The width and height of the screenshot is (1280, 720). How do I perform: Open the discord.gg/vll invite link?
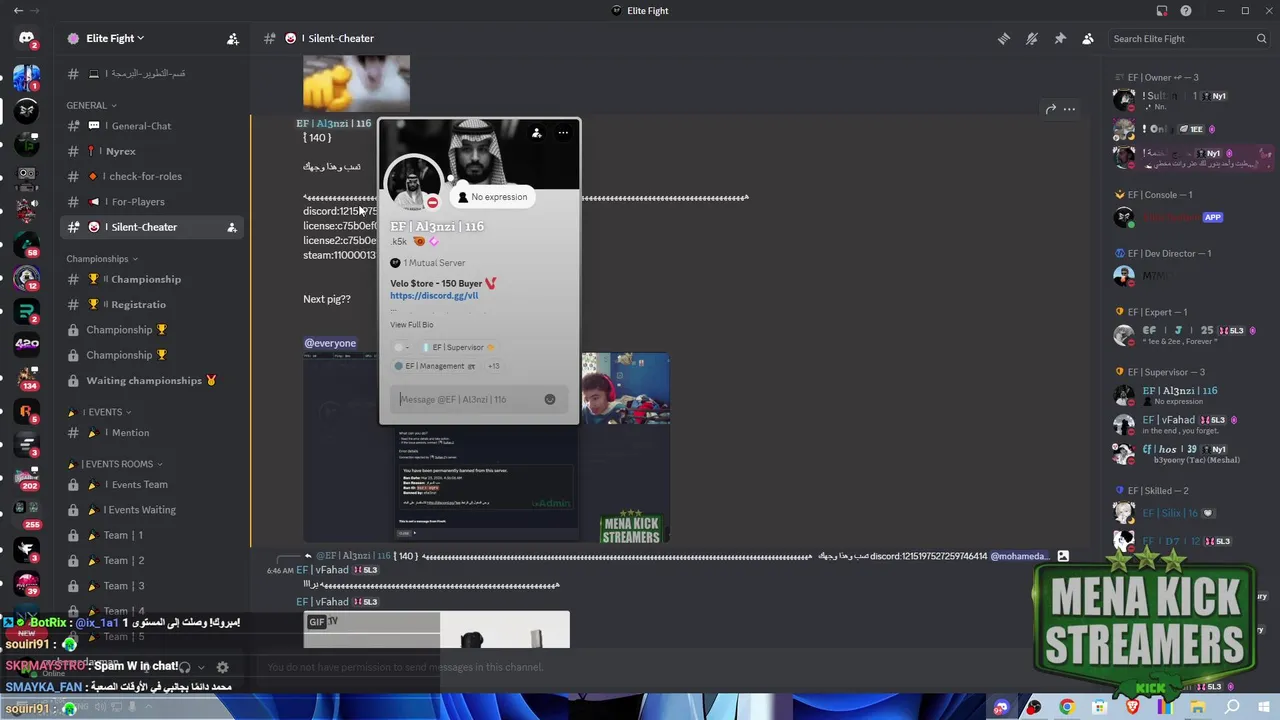pos(434,296)
